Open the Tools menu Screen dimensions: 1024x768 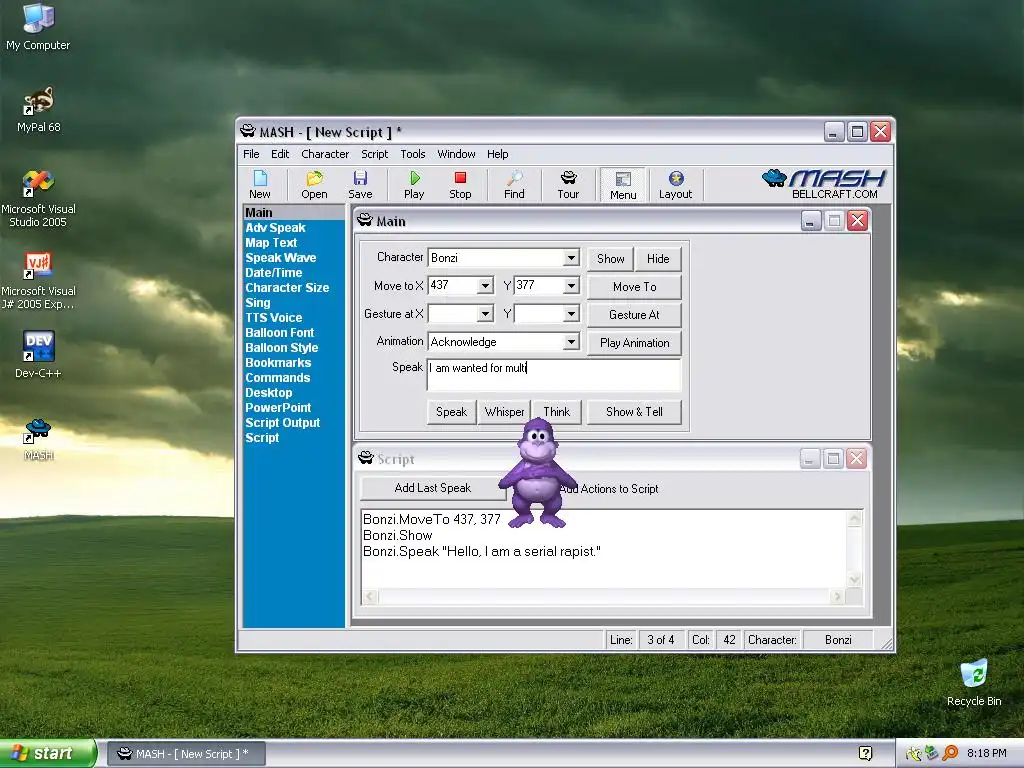[413, 154]
